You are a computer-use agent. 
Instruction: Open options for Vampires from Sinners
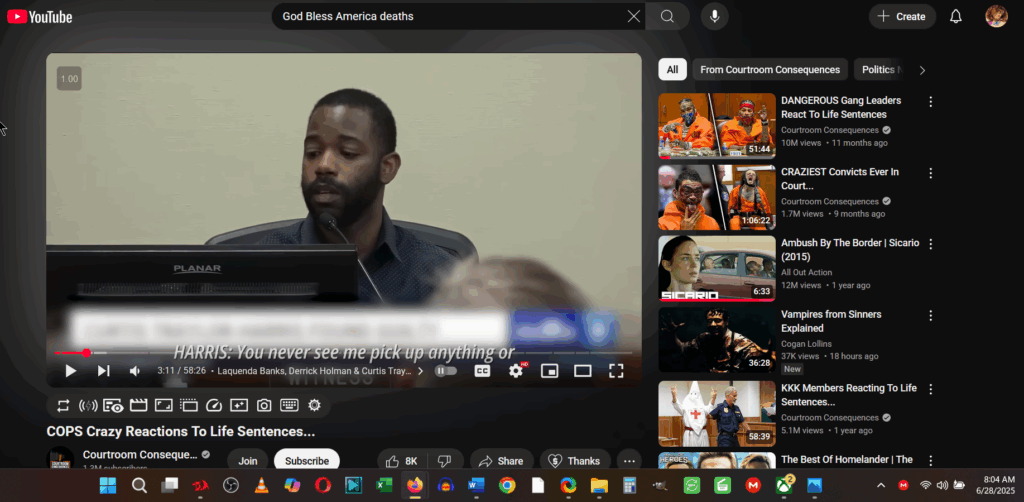pyautogui.click(x=931, y=315)
